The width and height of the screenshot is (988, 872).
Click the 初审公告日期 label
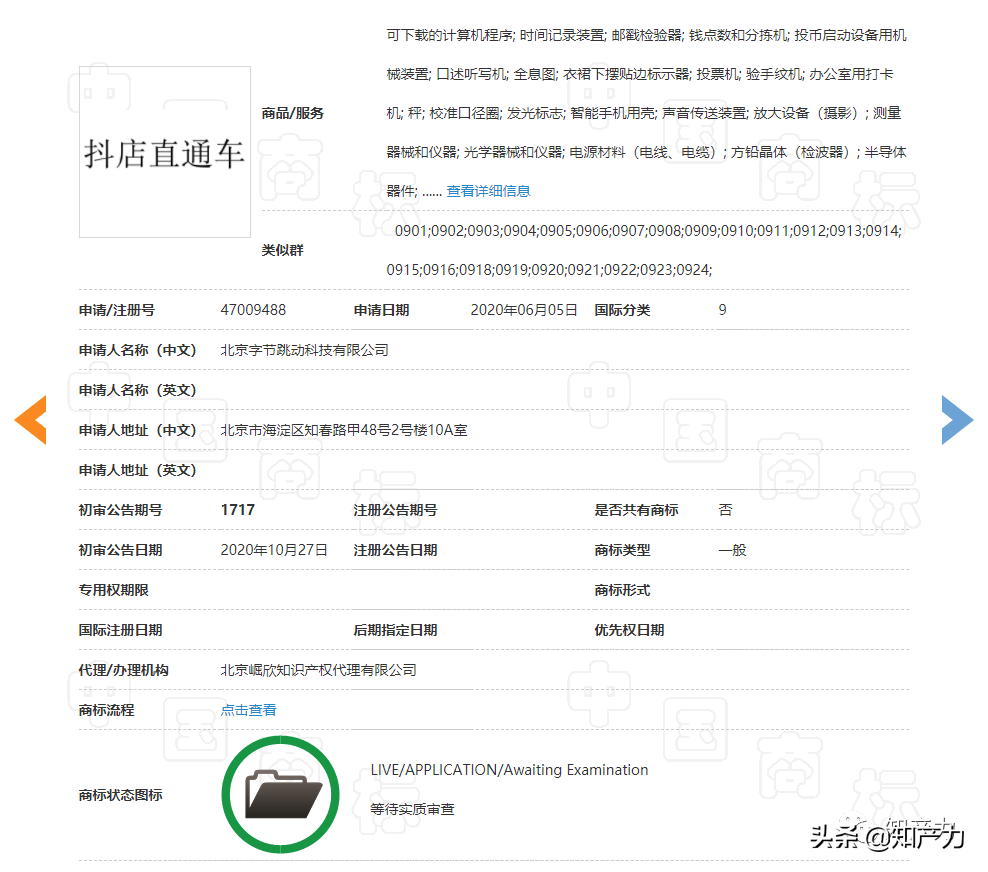coord(120,550)
